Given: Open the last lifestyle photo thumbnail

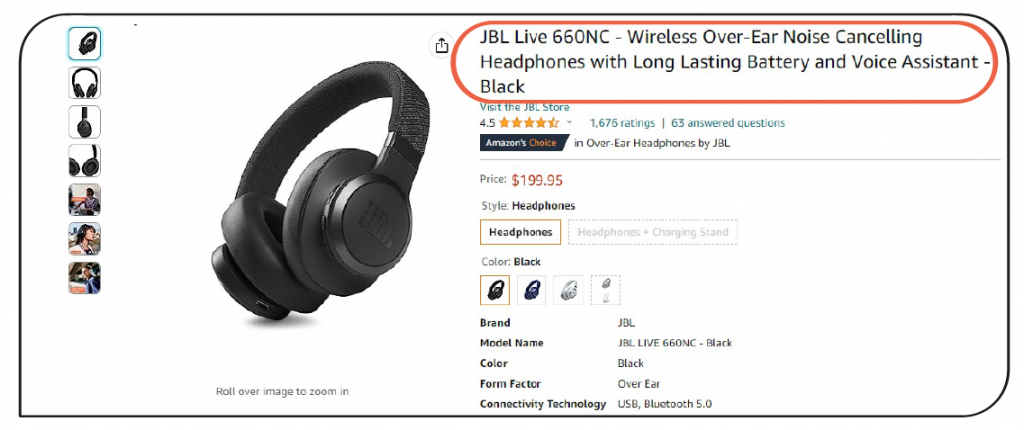Looking at the screenshot, I should click(84, 278).
